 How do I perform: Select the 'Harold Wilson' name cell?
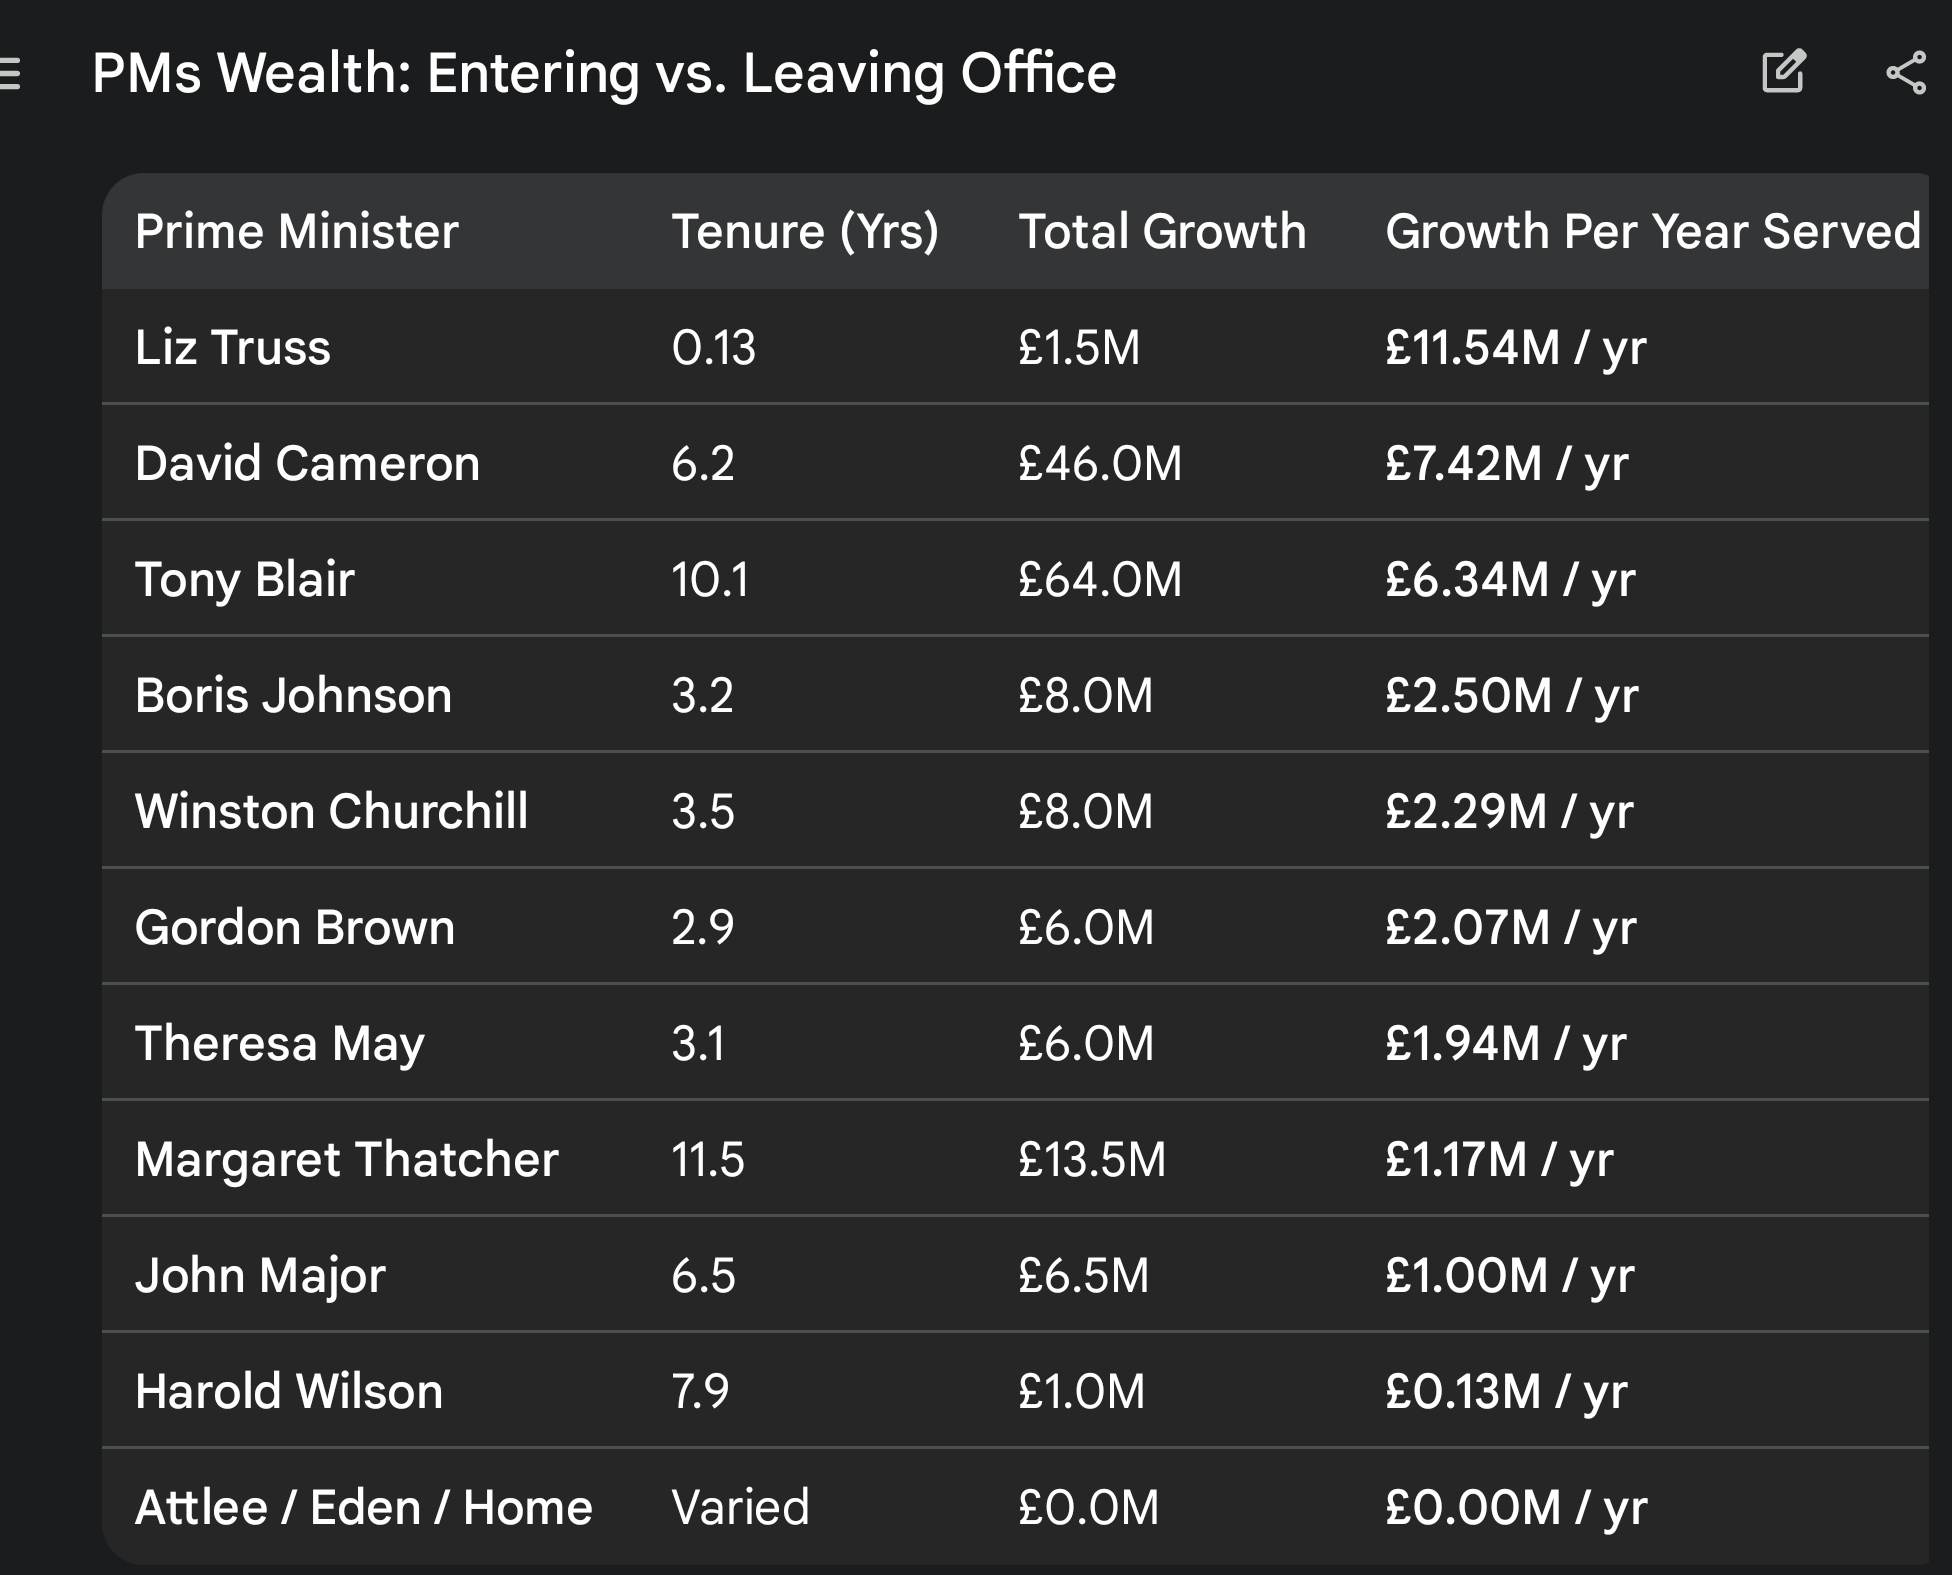(x=288, y=1392)
